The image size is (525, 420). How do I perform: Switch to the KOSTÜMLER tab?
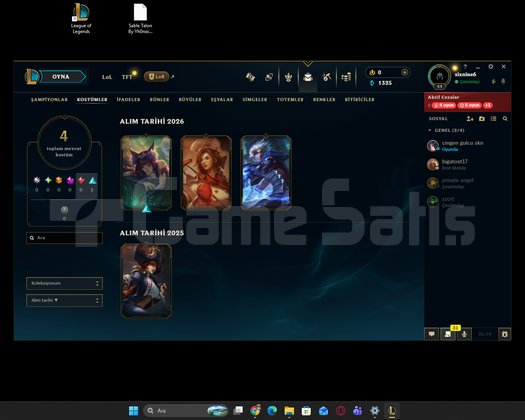tap(92, 99)
